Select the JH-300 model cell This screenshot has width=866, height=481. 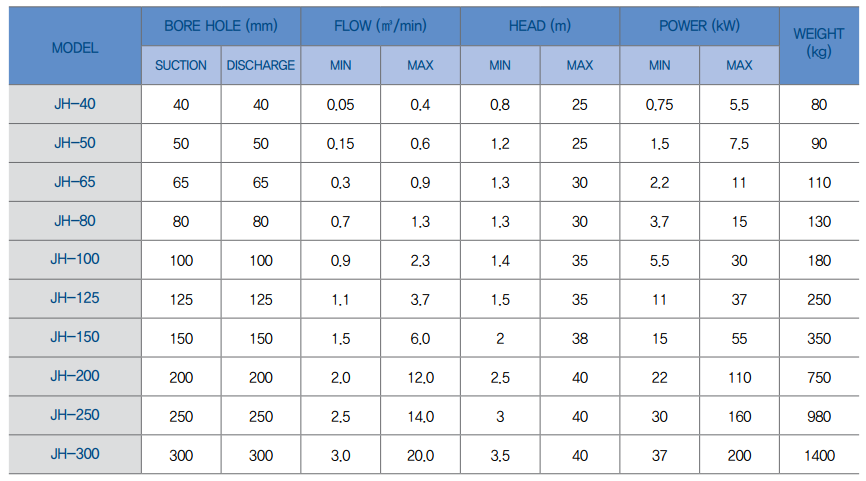pos(75,455)
